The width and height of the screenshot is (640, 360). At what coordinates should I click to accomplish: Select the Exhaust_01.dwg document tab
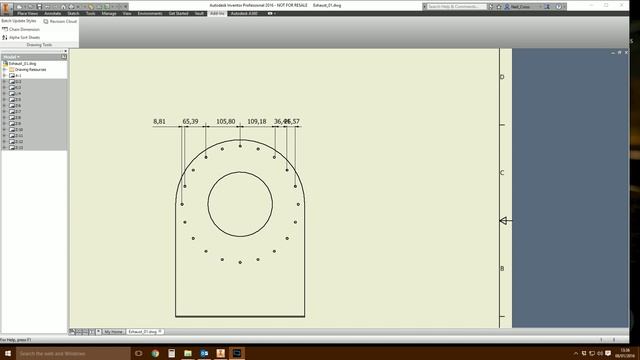(144, 332)
